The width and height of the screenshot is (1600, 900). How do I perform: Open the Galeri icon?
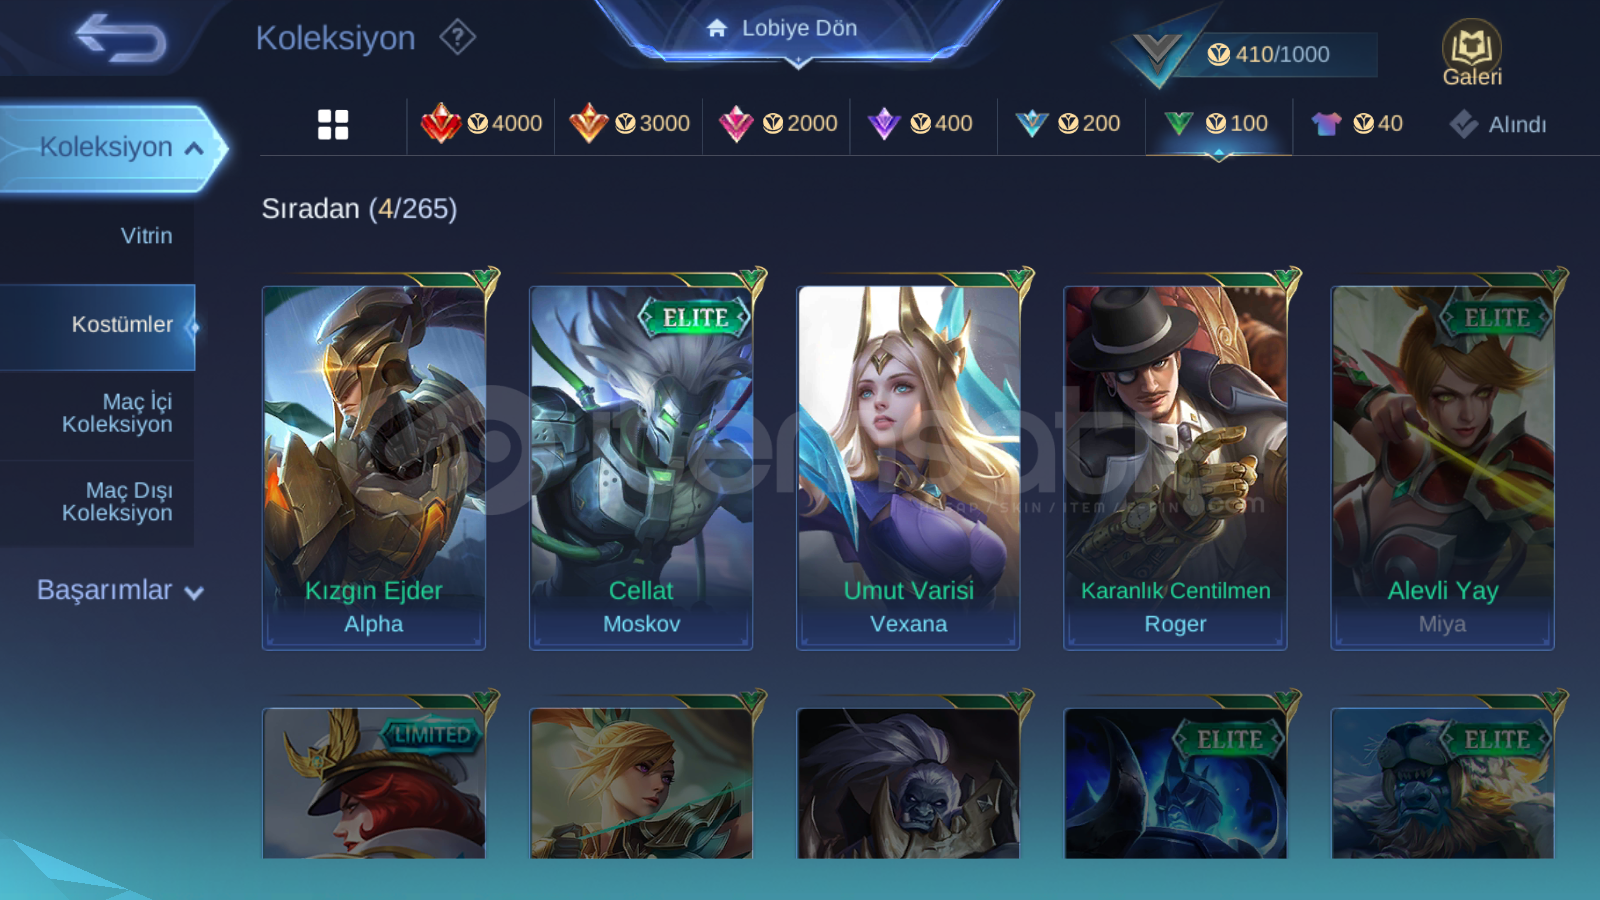click(x=1472, y=53)
